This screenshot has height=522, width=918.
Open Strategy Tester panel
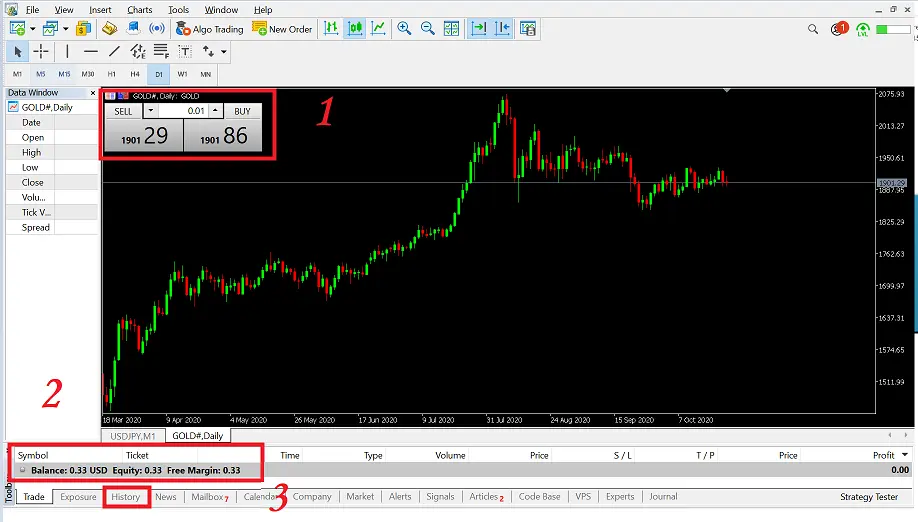click(x=869, y=496)
